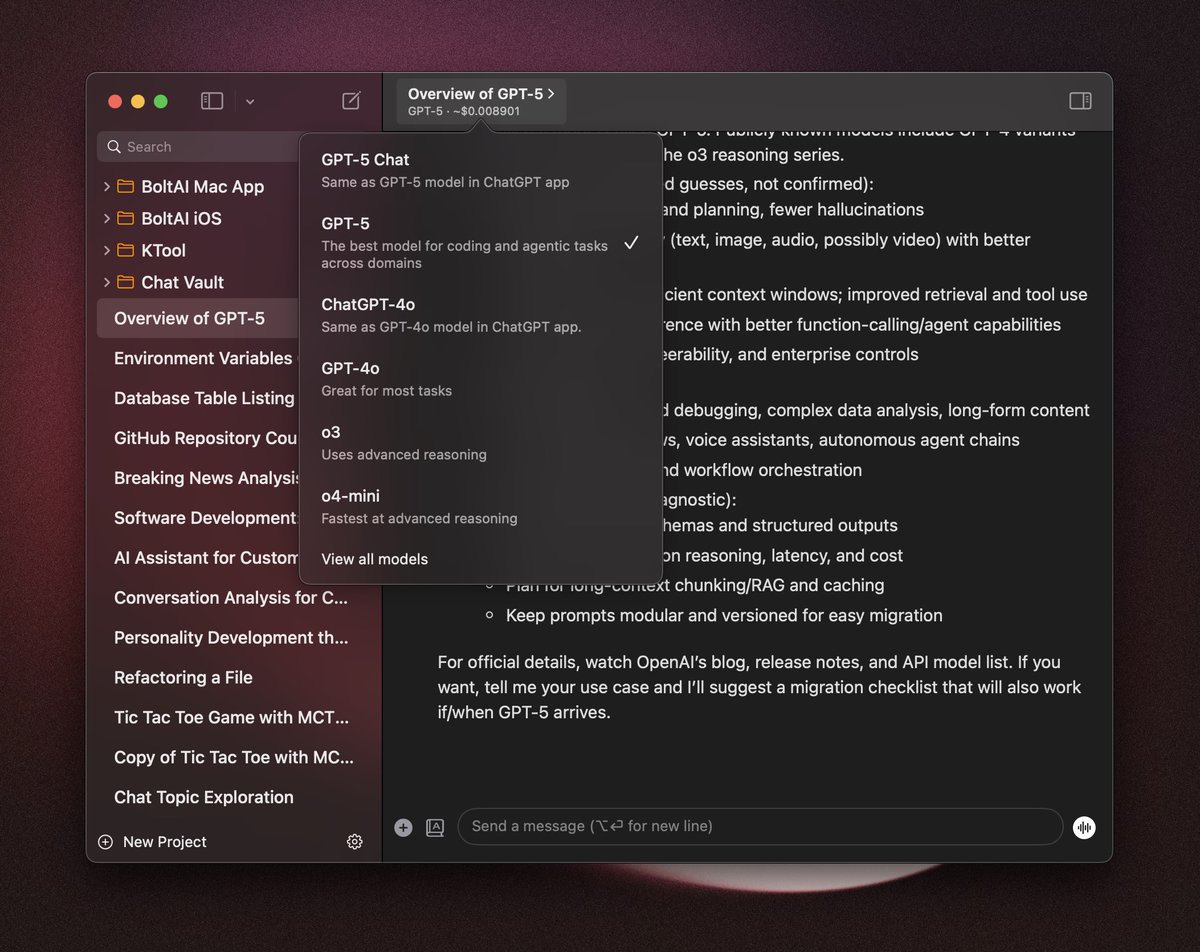Click the green zoom window button

coord(161,101)
